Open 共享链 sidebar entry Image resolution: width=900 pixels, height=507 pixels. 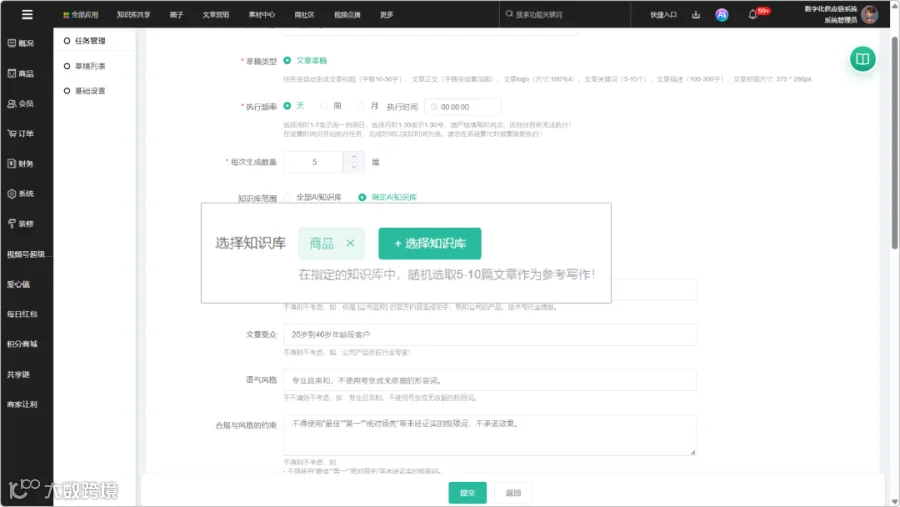[x=18, y=374]
